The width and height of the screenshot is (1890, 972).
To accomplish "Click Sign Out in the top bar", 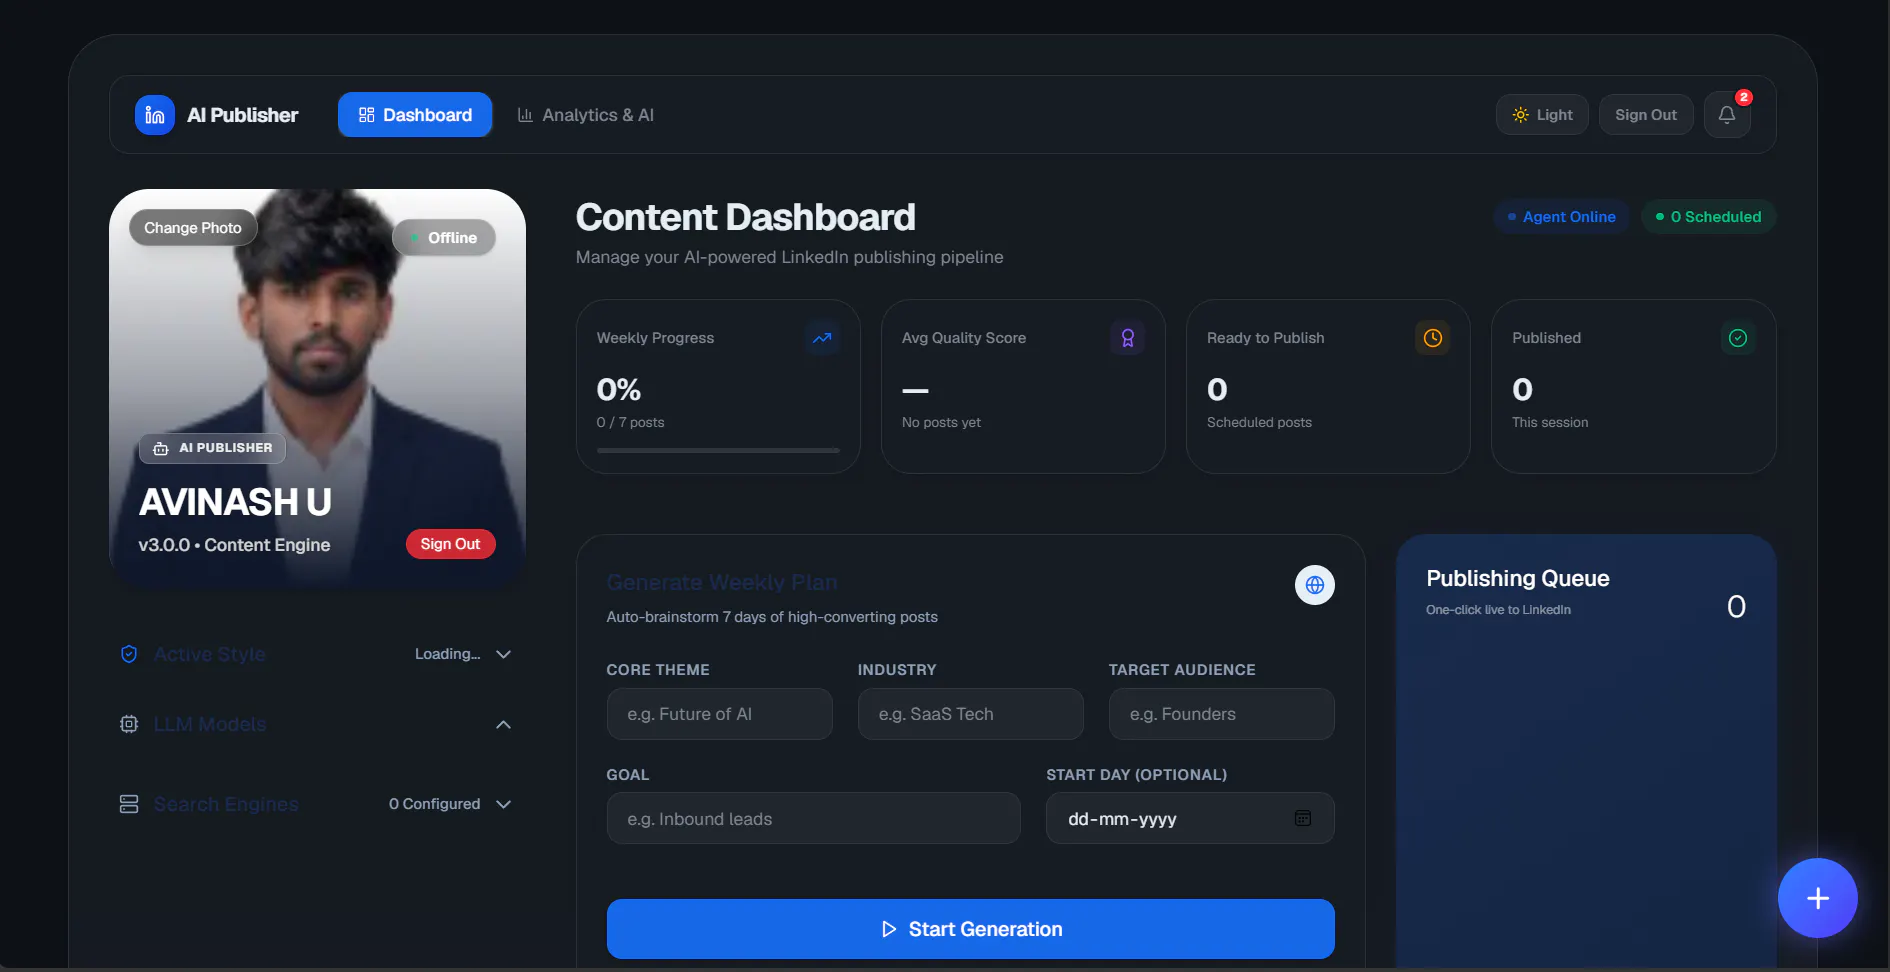I will point(1646,115).
